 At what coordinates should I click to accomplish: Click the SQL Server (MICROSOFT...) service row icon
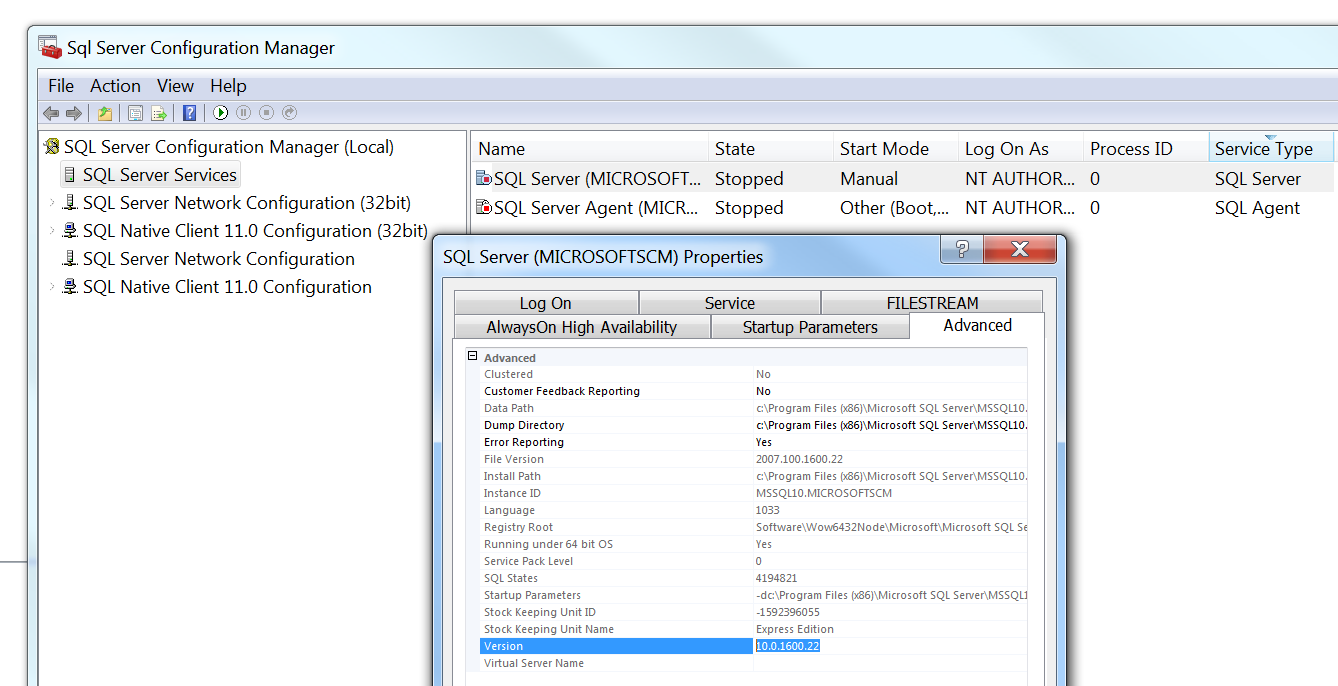484,179
